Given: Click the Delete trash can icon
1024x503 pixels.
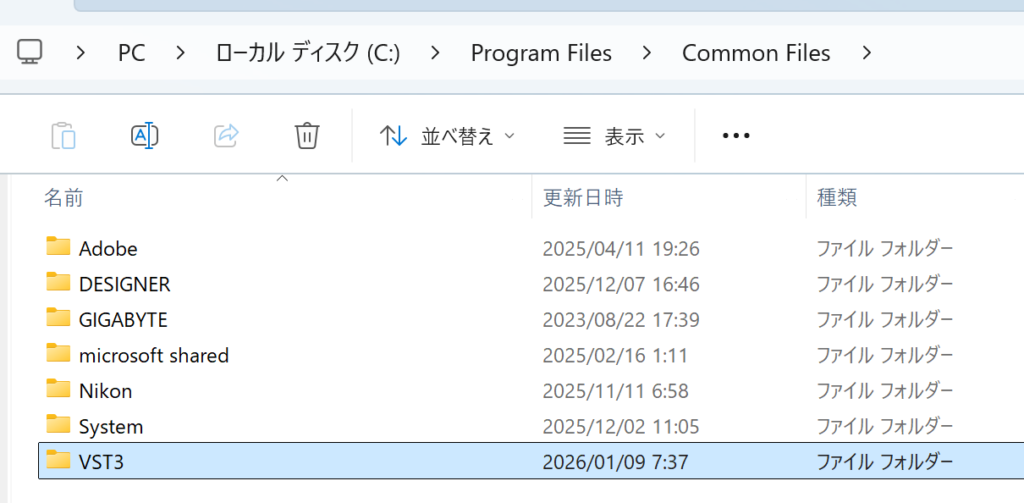Looking at the screenshot, I should point(307,136).
